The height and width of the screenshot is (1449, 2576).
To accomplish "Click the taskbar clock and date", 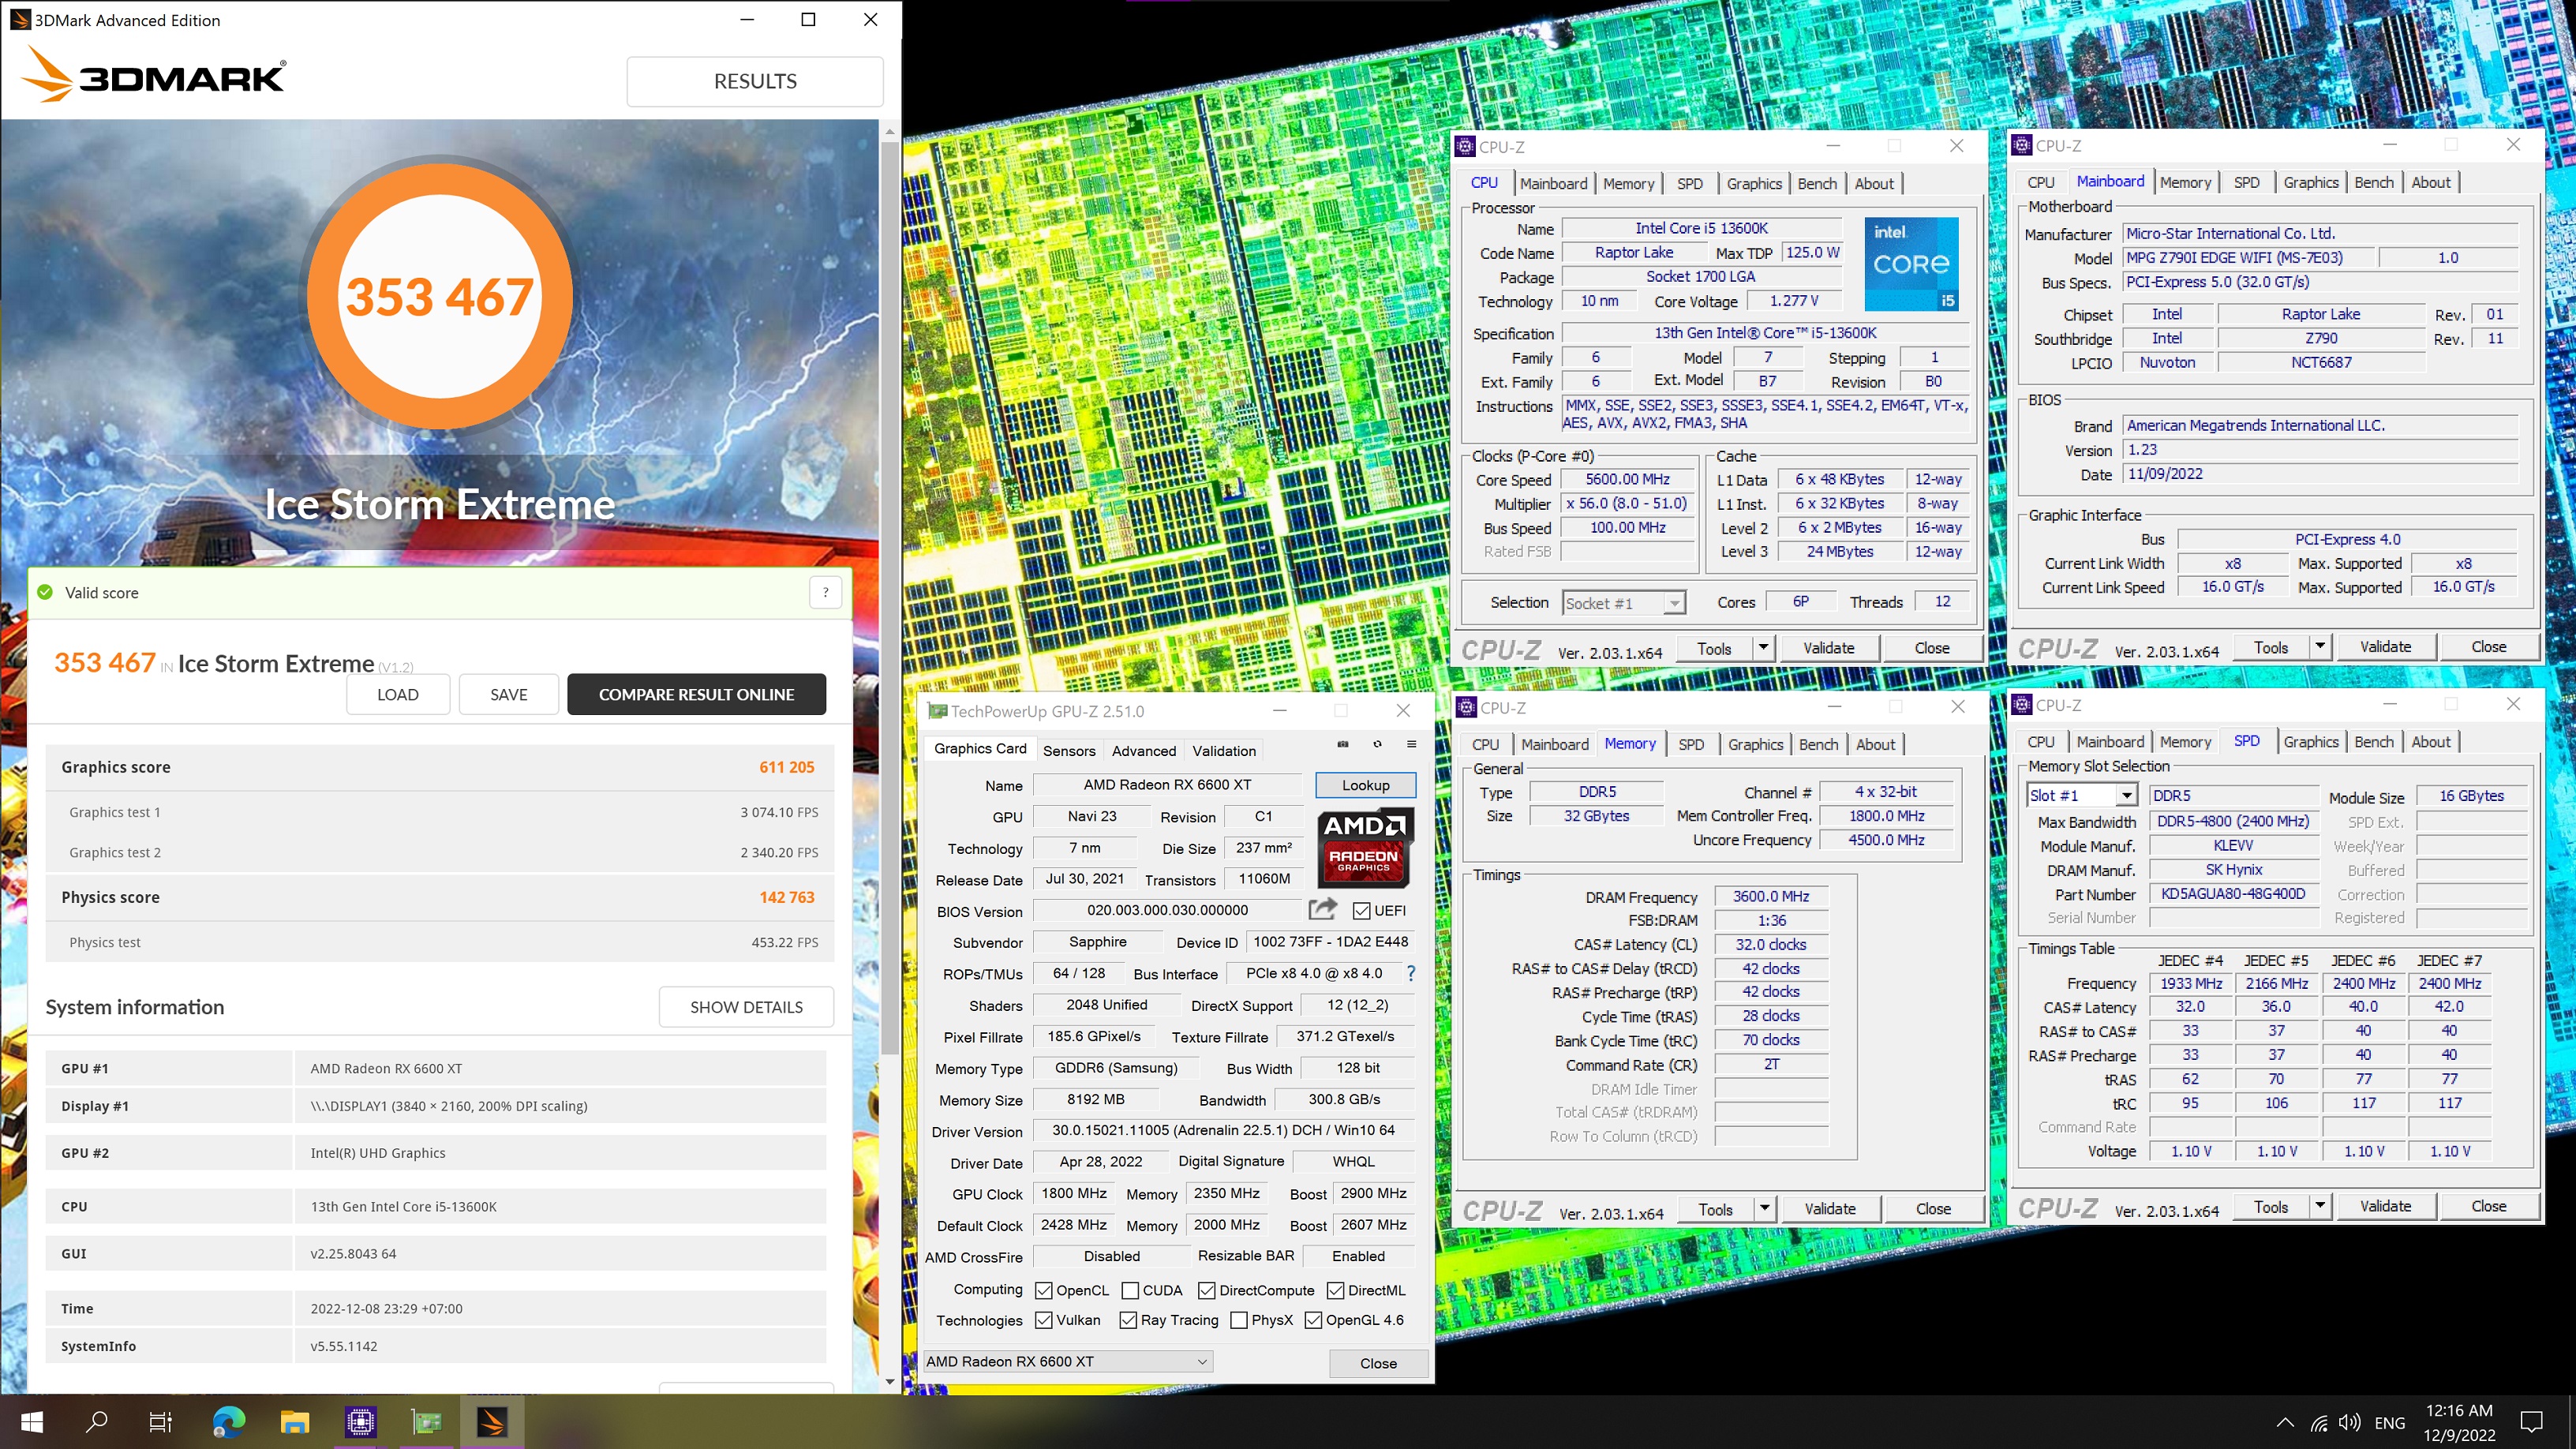I will coord(2459,1422).
